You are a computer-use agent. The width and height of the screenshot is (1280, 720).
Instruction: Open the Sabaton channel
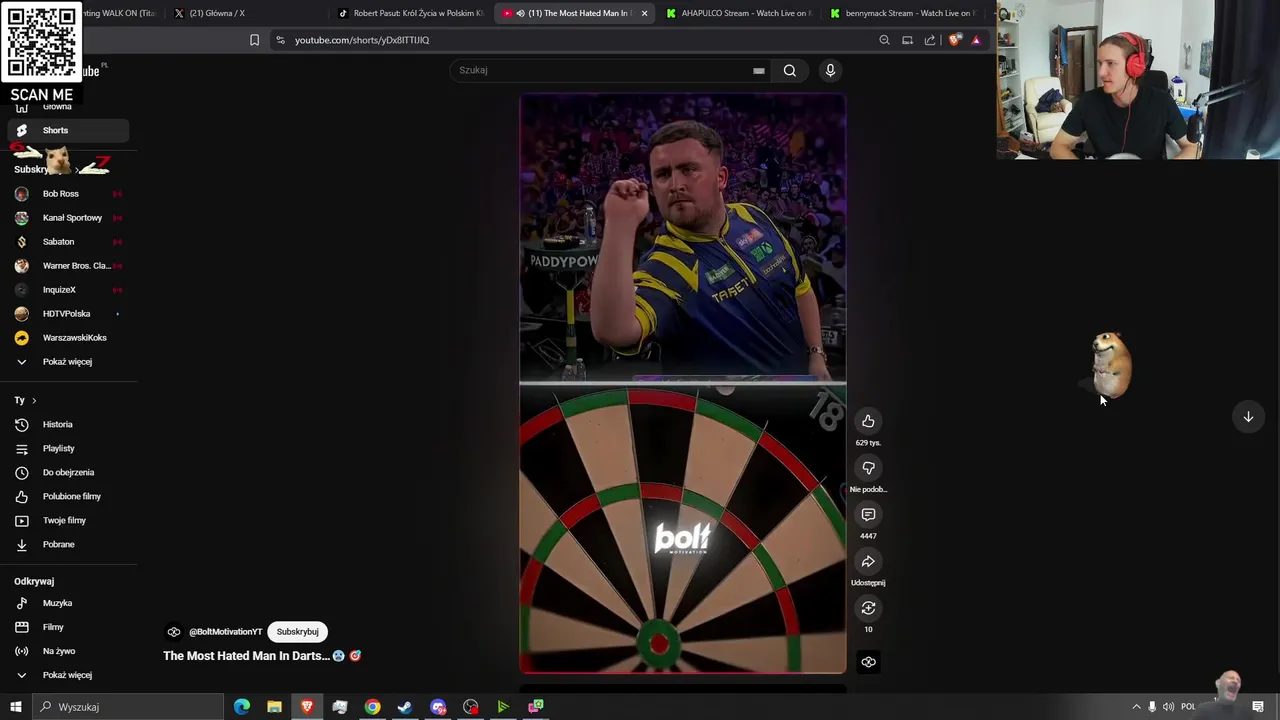coord(68,242)
